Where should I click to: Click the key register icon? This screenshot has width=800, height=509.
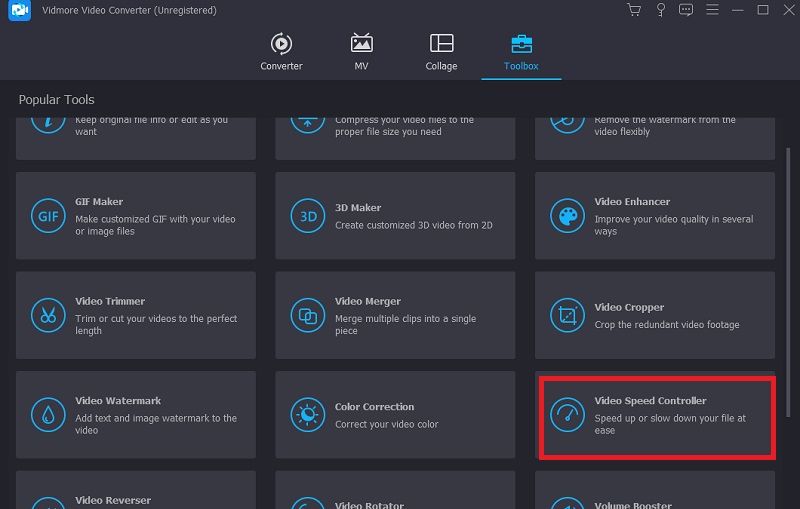pyautogui.click(x=660, y=10)
